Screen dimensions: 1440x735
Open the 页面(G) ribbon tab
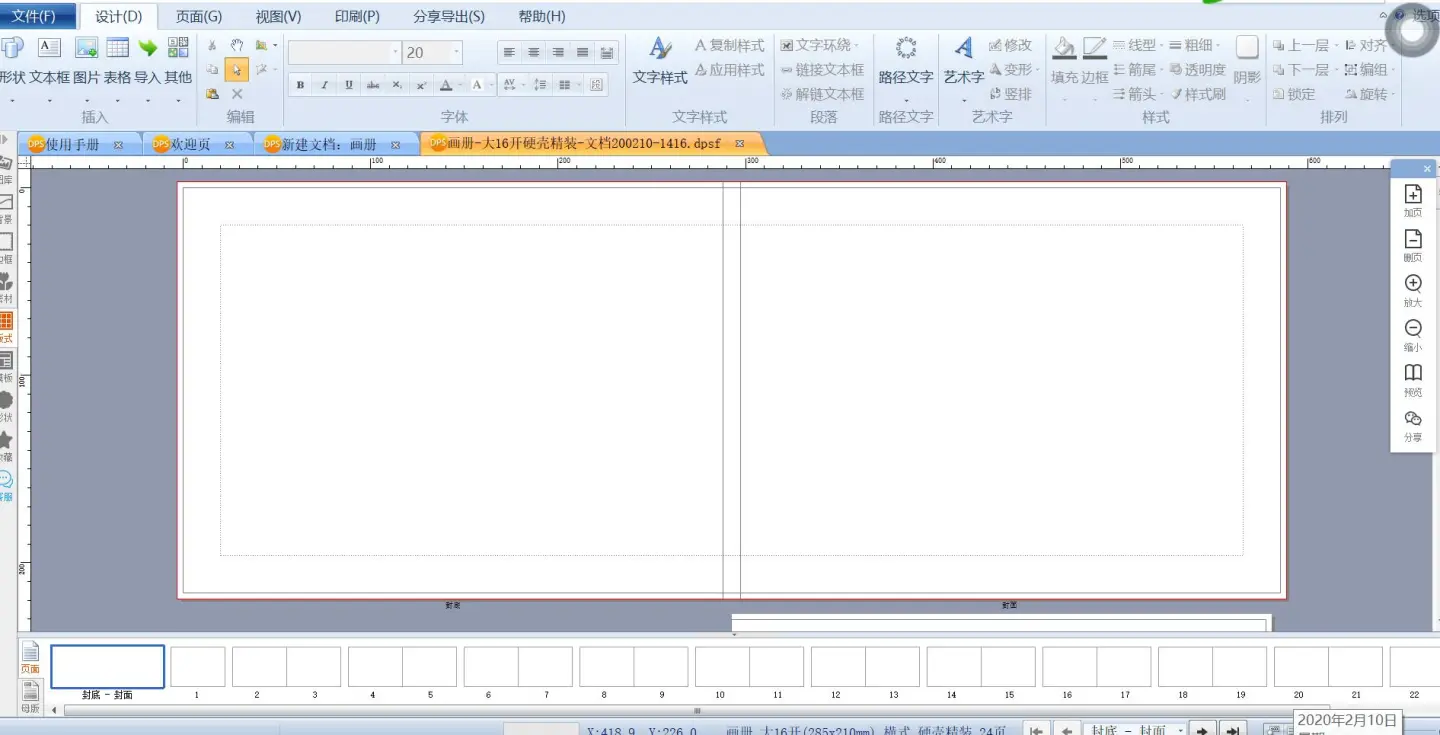tap(199, 16)
